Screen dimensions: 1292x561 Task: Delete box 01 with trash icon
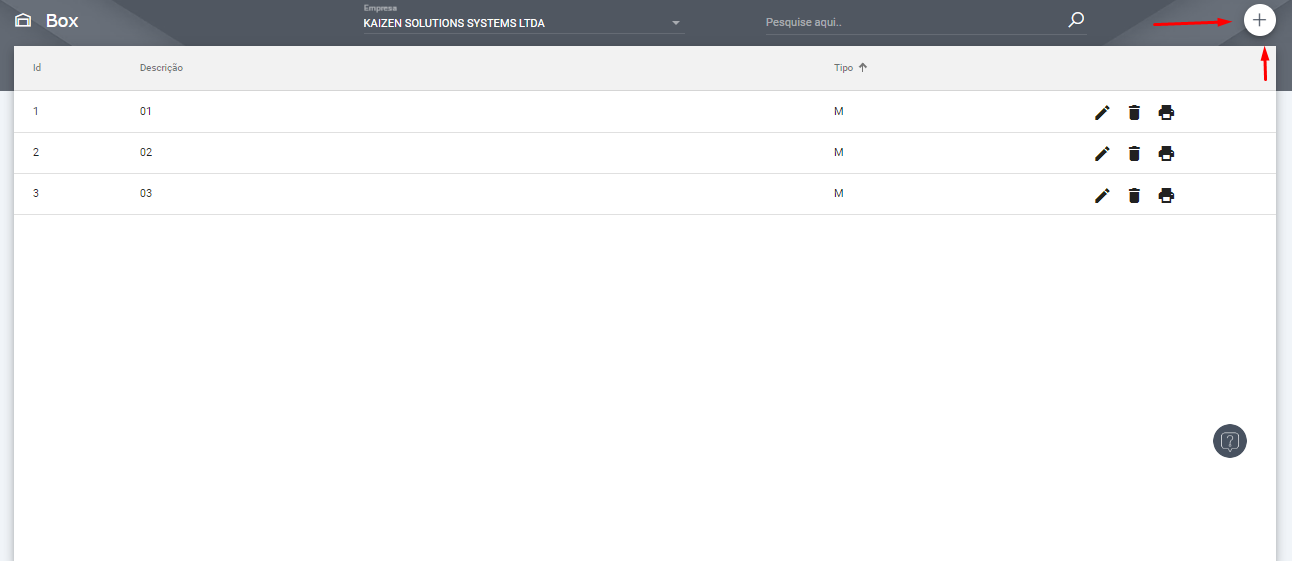[1134, 112]
